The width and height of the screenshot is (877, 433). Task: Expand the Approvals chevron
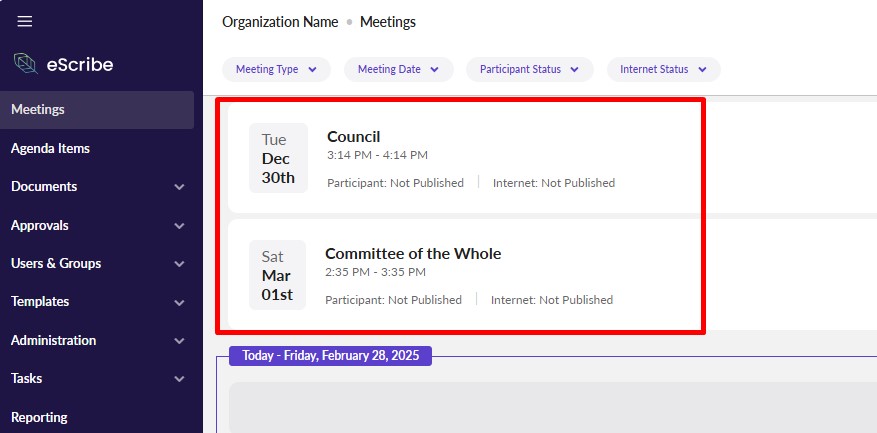(x=179, y=225)
